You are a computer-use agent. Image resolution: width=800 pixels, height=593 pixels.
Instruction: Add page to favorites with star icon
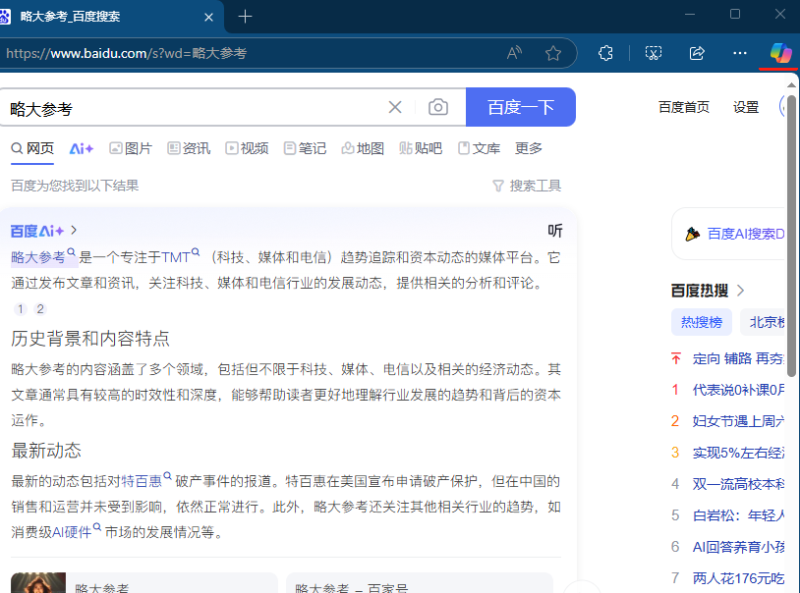coord(553,53)
